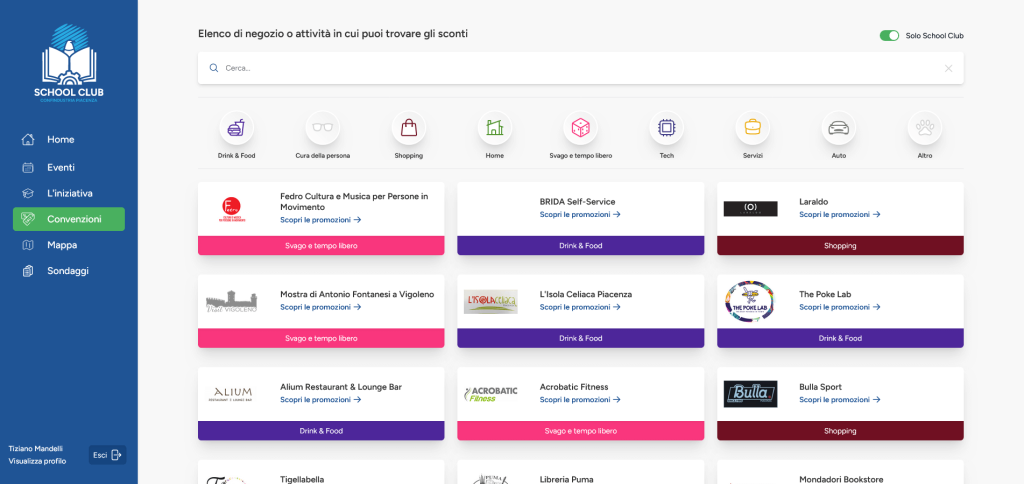Open Scopri le promozioni for Acrobatic Fitness
The width and height of the screenshot is (1024, 484).
pyautogui.click(x=580, y=400)
